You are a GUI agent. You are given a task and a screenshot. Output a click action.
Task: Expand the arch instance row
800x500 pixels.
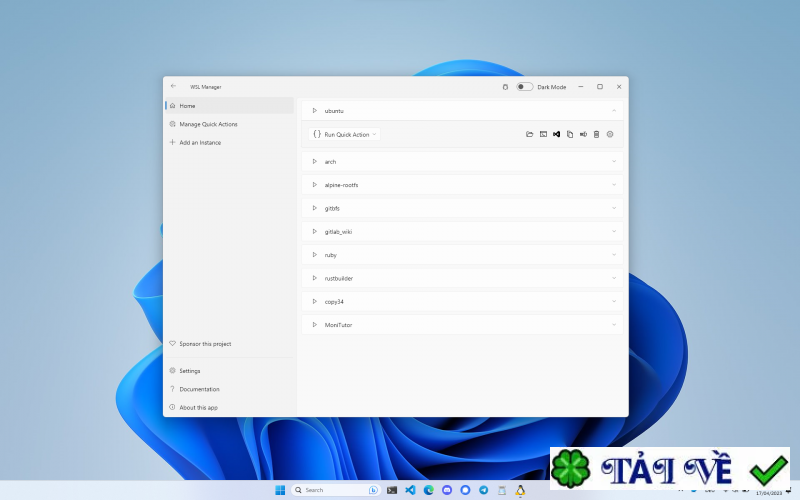614,161
